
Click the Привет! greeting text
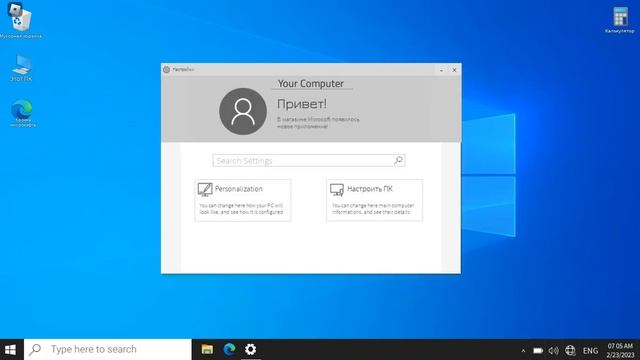click(x=302, y=104)
